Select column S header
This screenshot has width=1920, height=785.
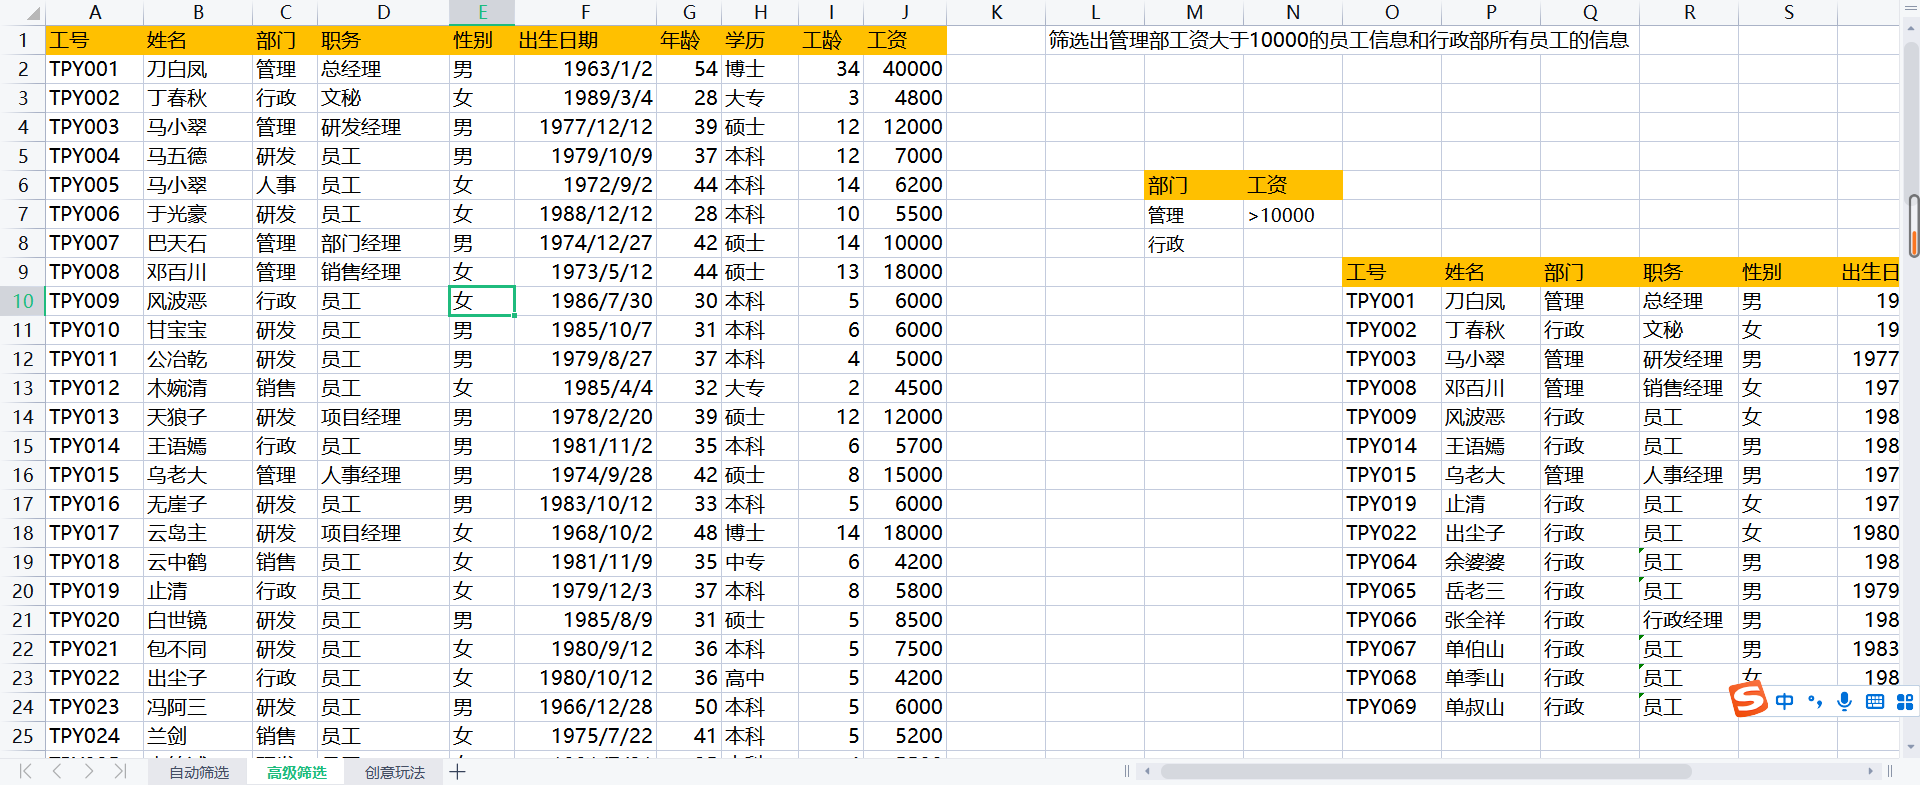click(1789, 13)
